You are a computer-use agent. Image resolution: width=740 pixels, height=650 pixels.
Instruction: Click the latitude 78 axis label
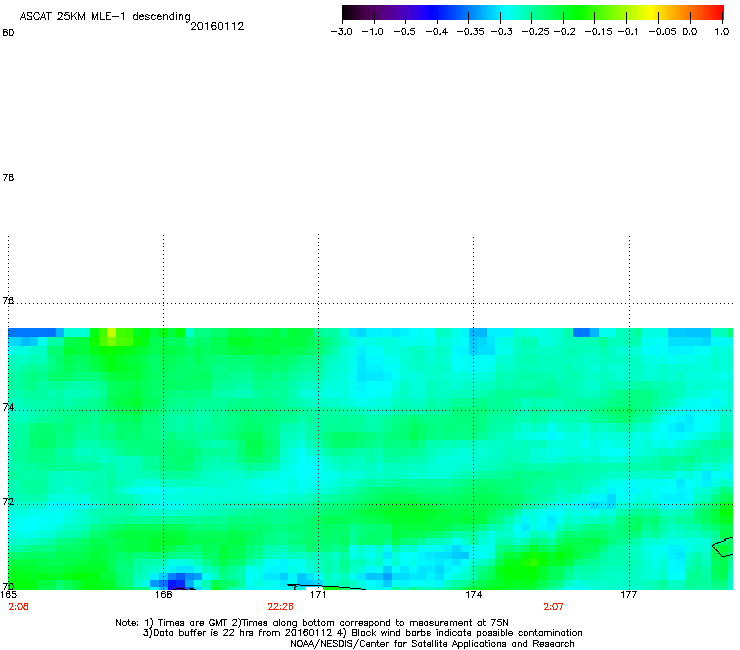point(8,177)
